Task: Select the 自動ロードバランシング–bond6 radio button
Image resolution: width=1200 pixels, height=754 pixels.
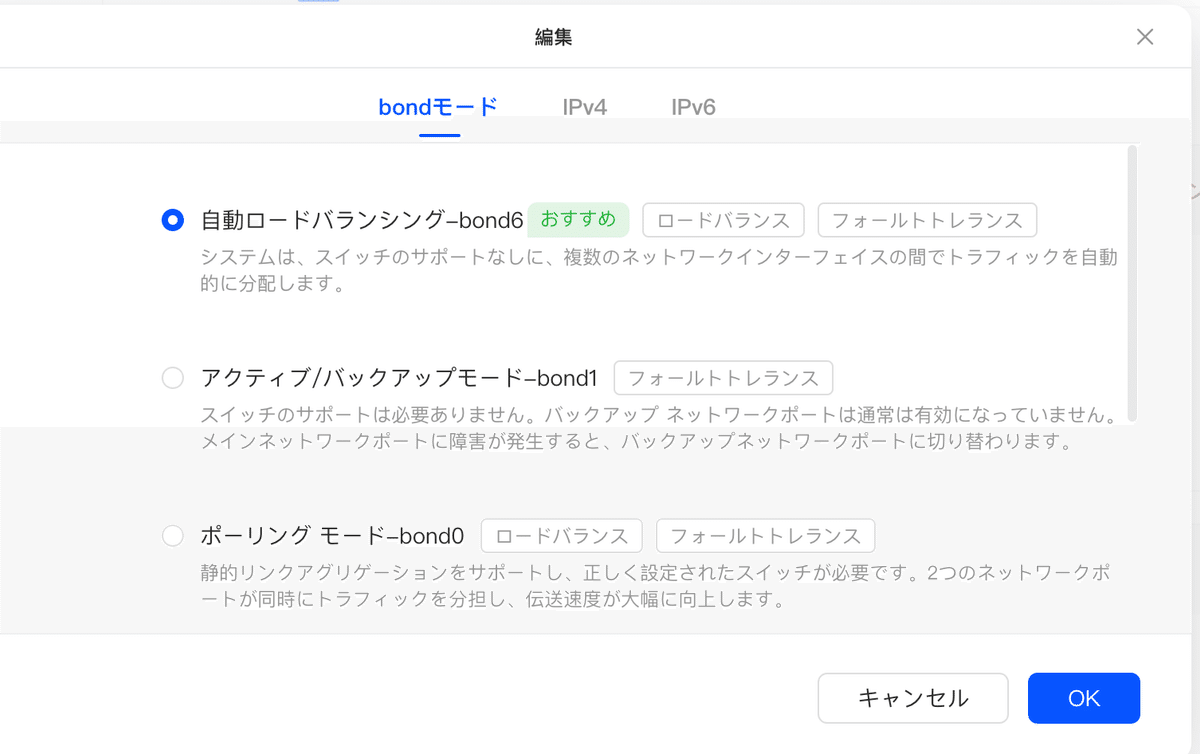Action: tap(172, 220)
